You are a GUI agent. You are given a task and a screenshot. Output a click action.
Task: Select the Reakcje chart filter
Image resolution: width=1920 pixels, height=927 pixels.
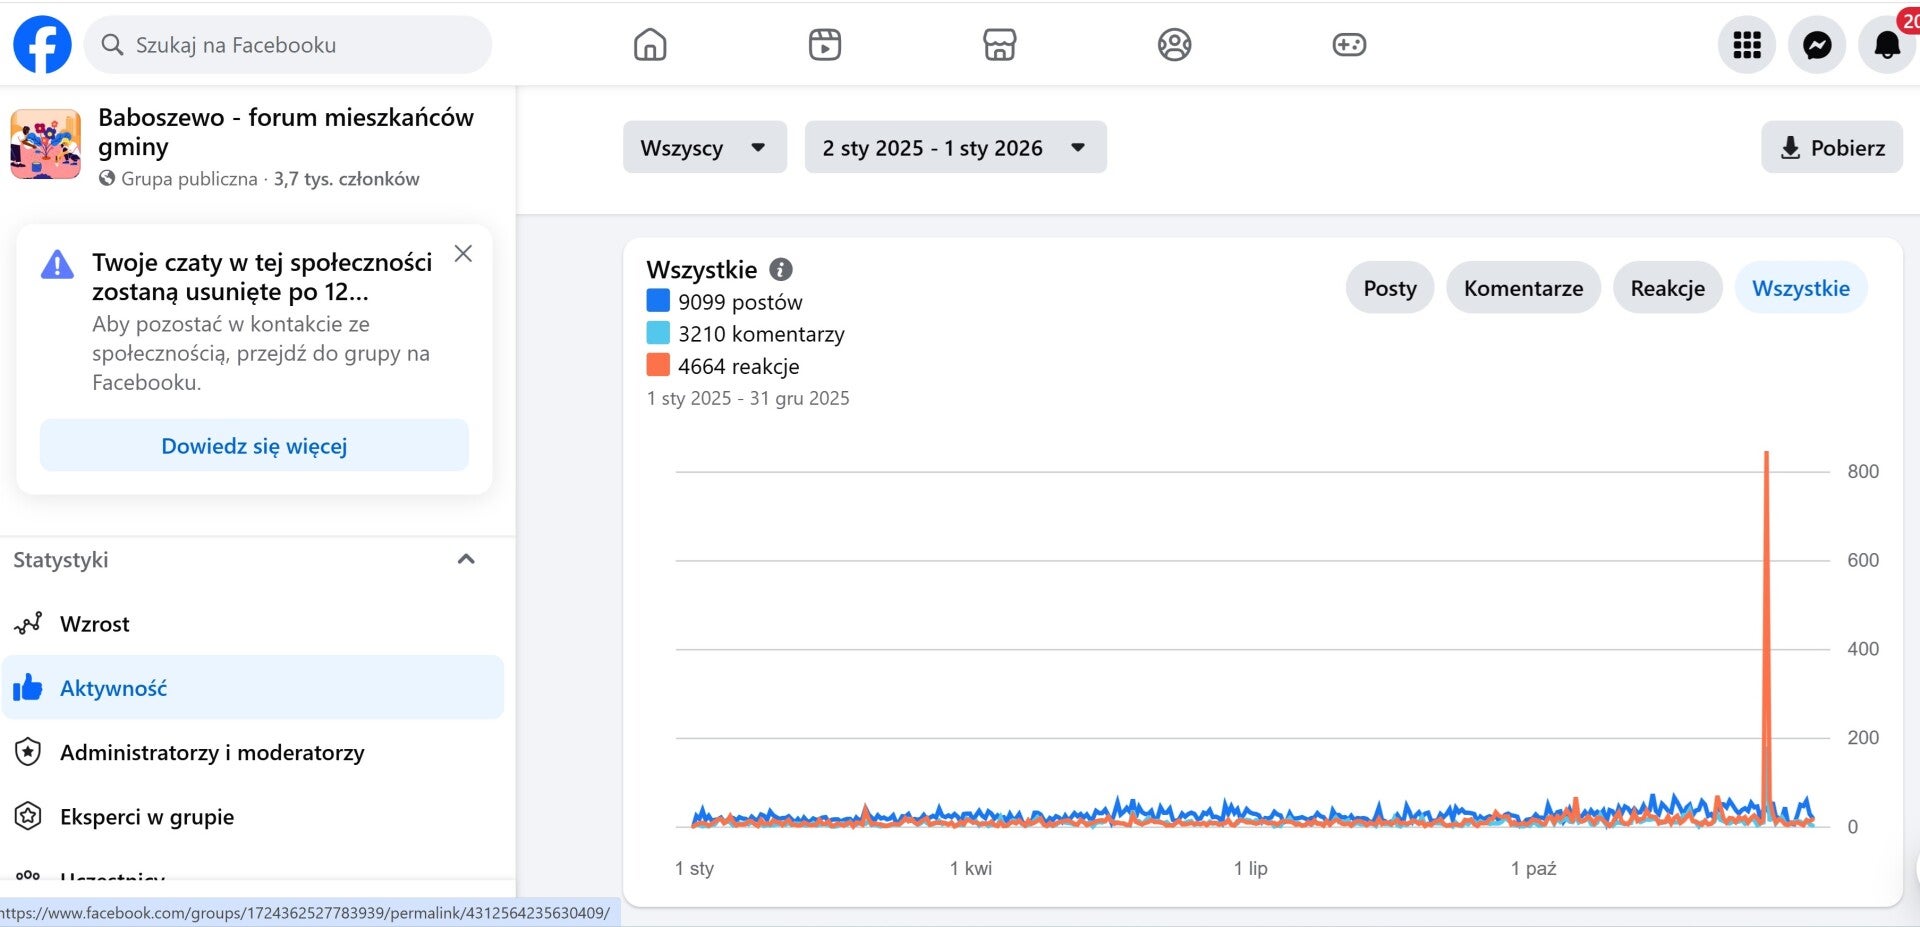[1667, 288]
